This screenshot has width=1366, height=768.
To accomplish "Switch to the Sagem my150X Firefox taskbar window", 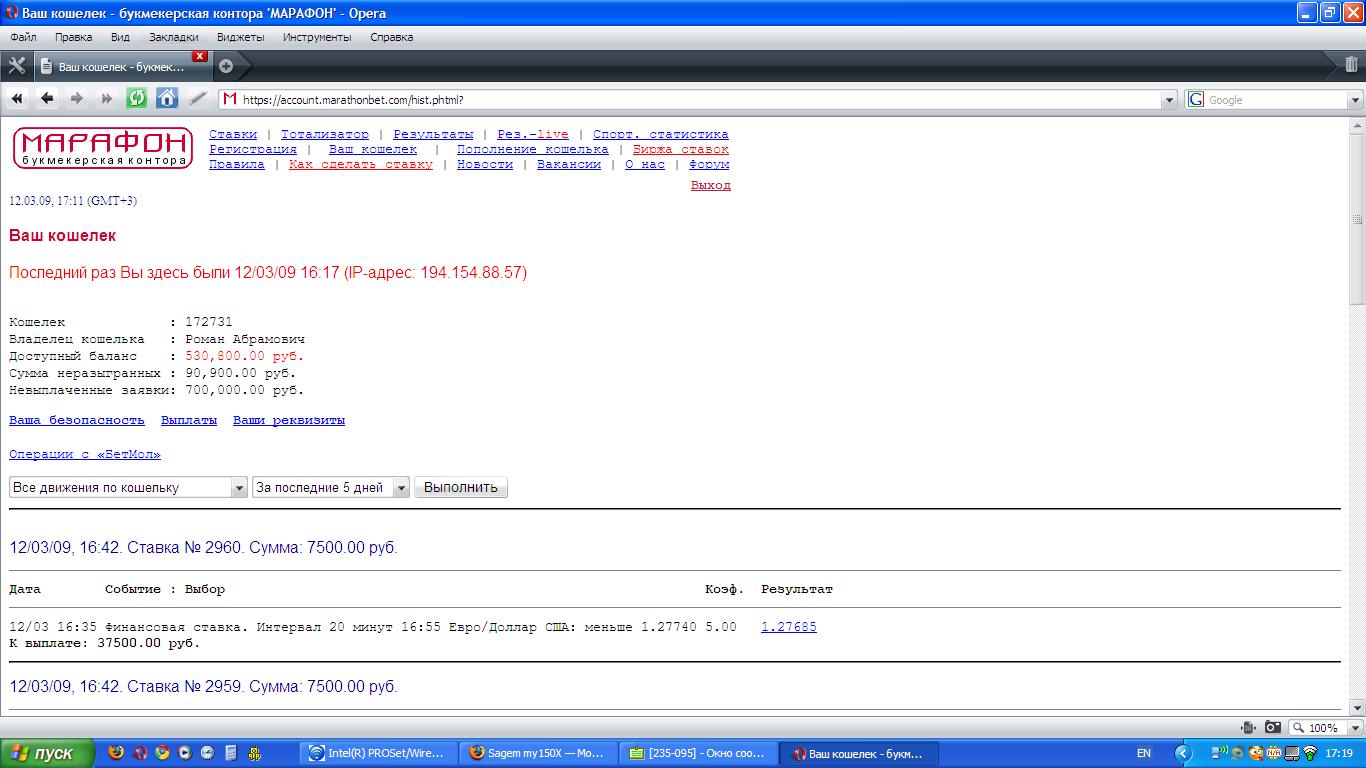I will coord(540,753).
